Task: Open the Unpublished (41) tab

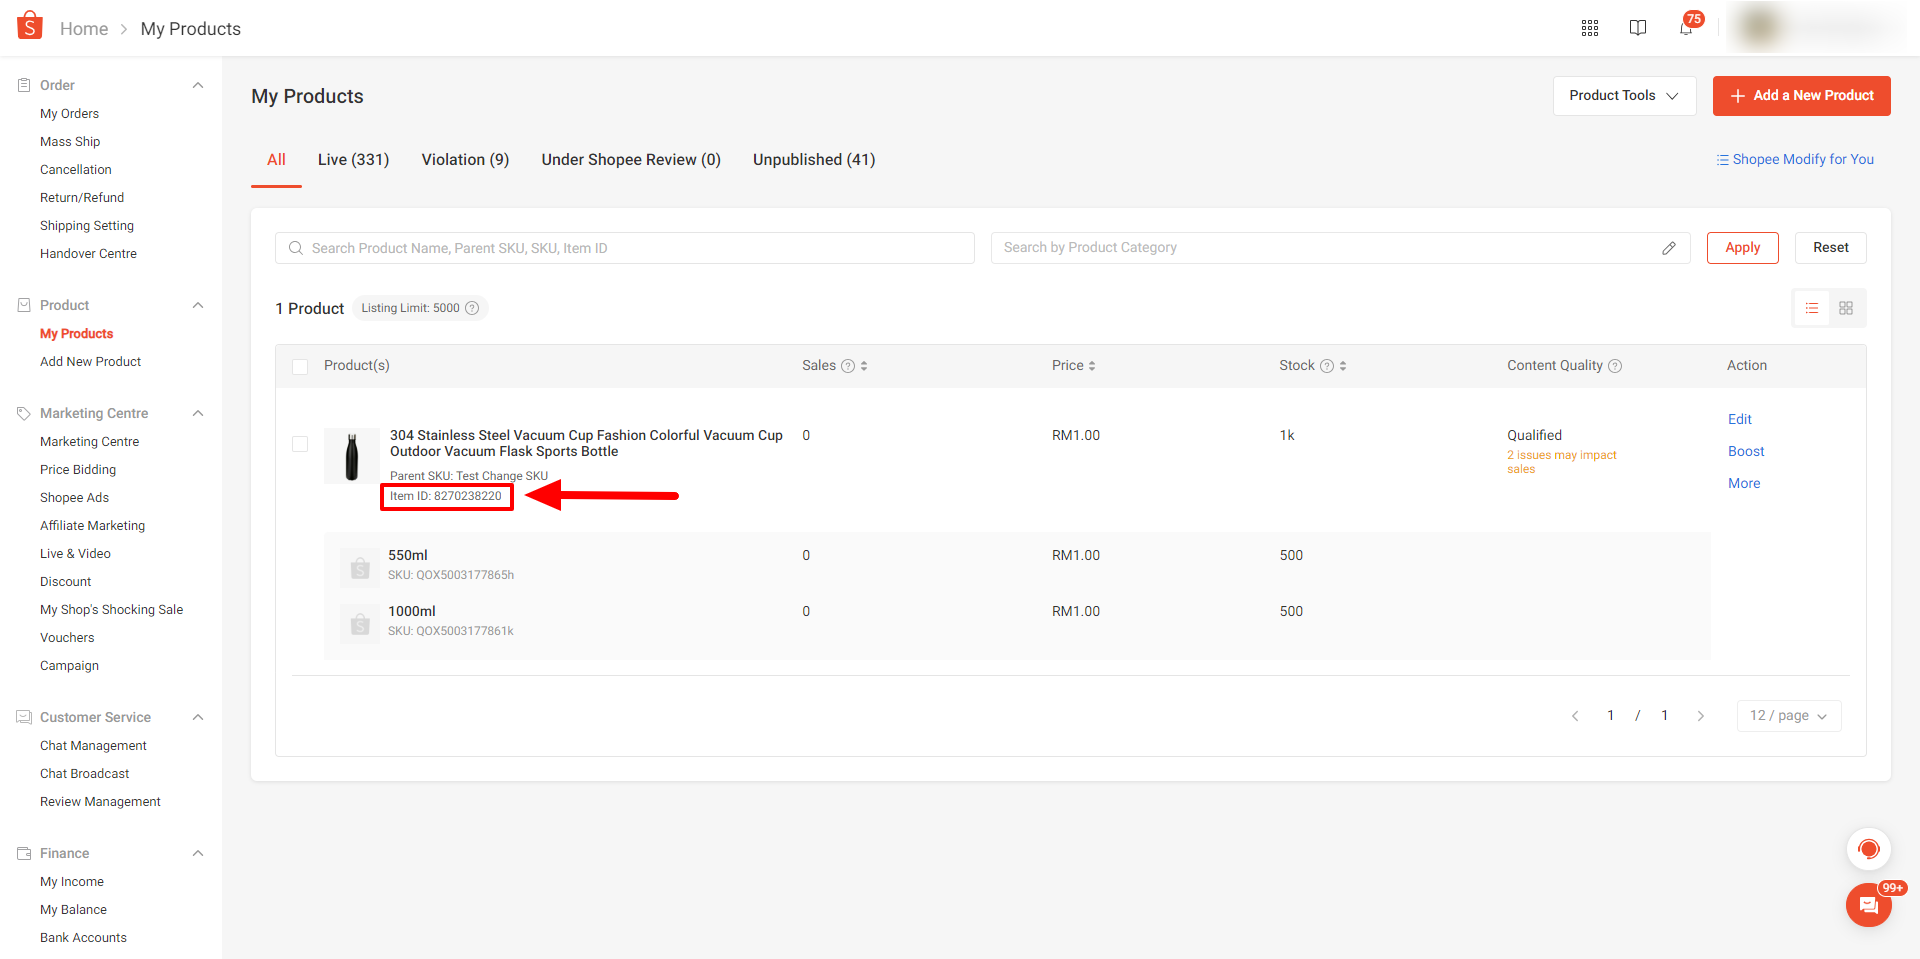Action: [x=814, y=160]
